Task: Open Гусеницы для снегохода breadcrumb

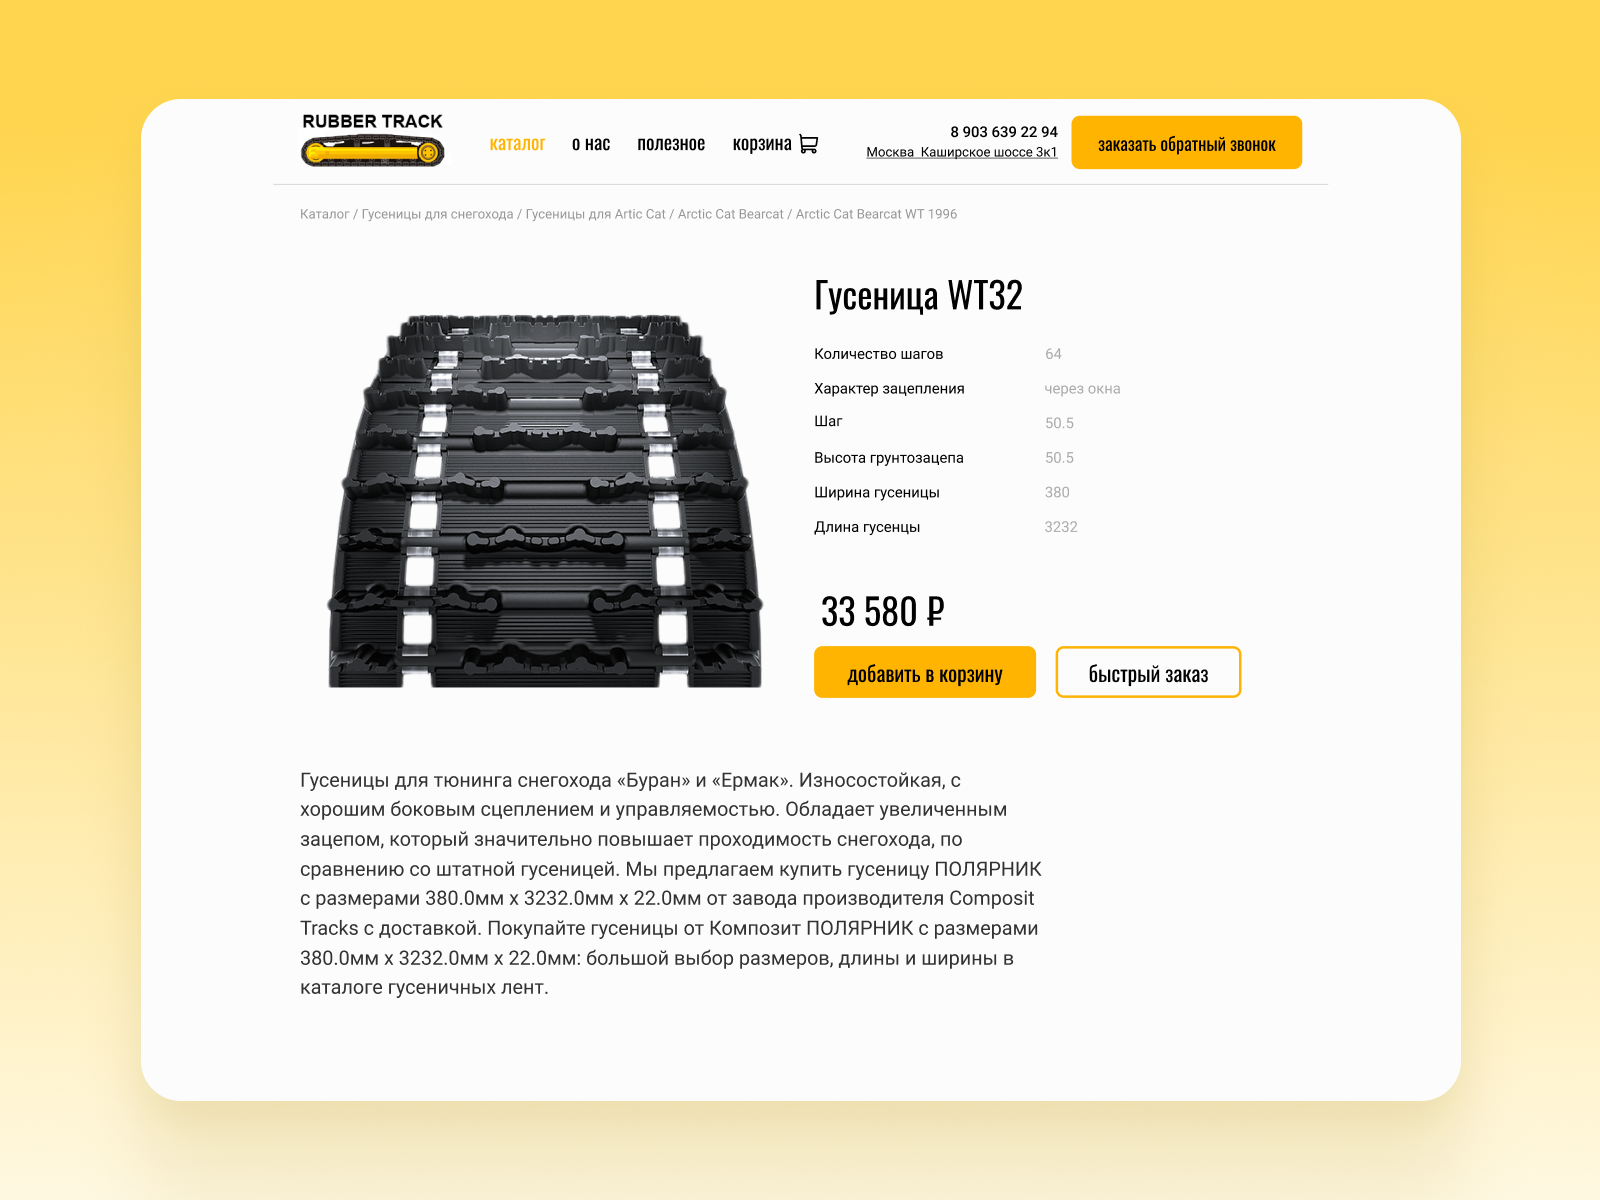Action: click(437, 214)
